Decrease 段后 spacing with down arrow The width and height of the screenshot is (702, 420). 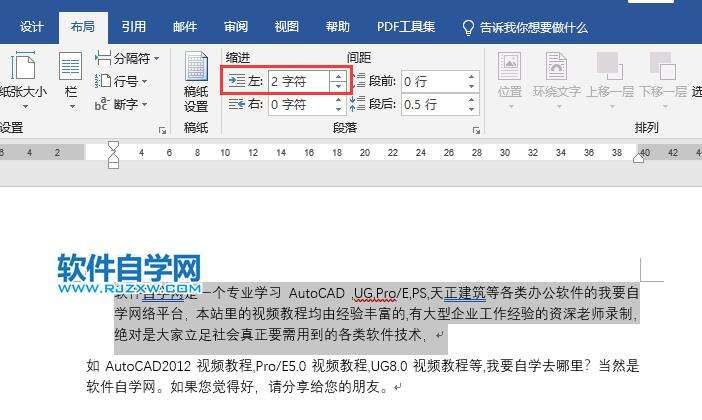pyautogui.click(x=471, y=109)
